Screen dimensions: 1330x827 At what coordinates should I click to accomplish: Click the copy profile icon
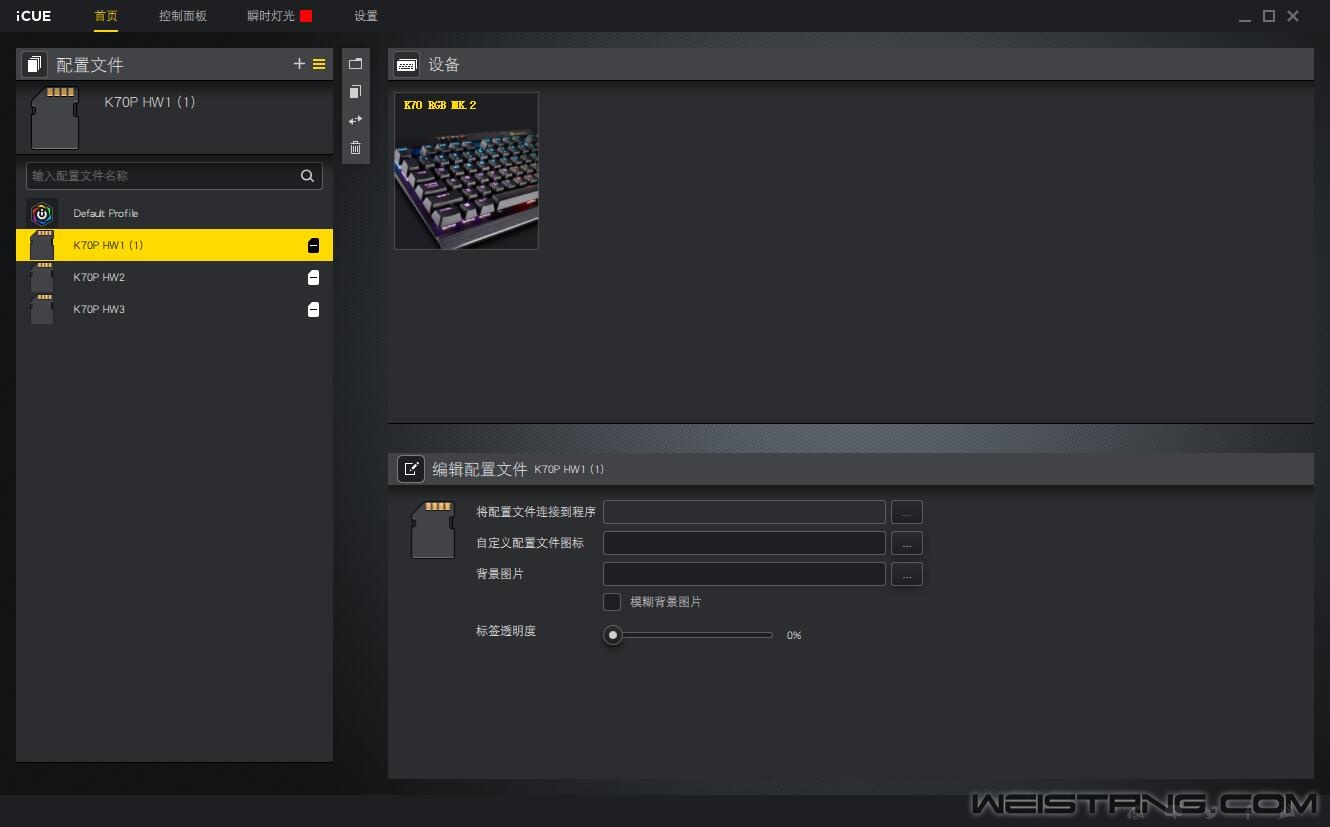pyautogui.click(x=355, y=92)
